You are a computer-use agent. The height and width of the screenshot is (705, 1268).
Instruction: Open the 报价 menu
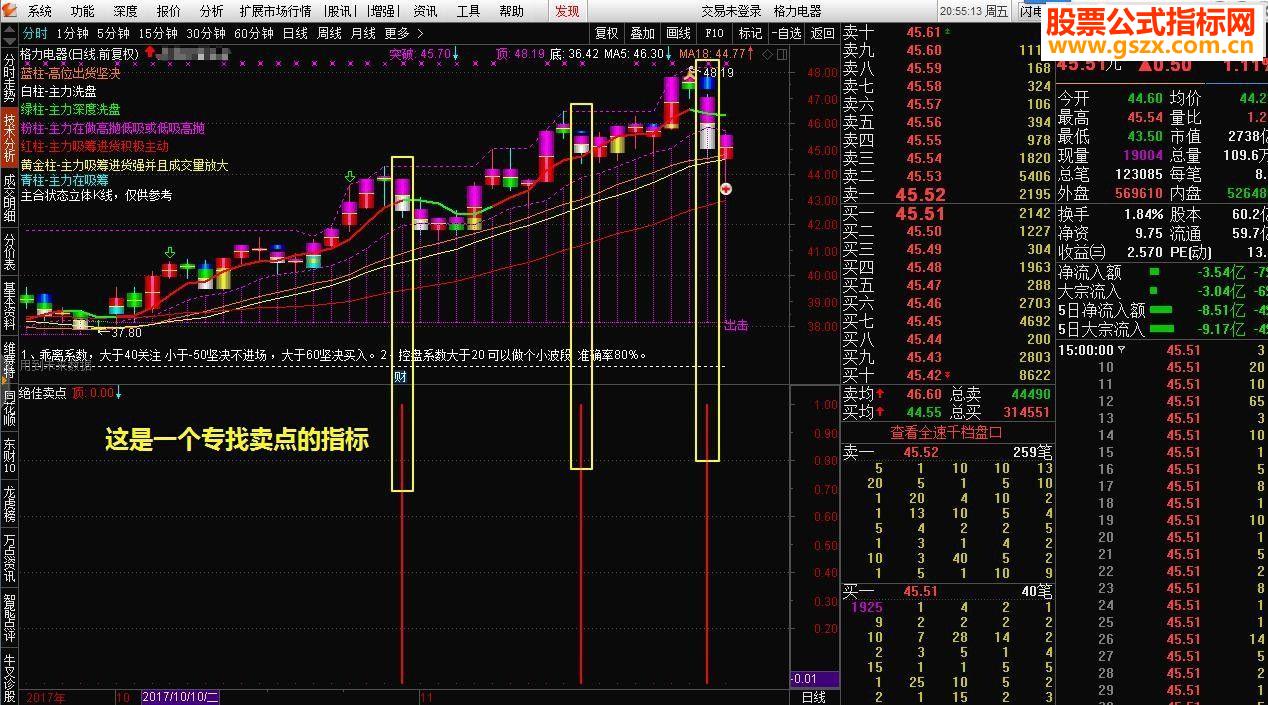(x=169, y=11)
